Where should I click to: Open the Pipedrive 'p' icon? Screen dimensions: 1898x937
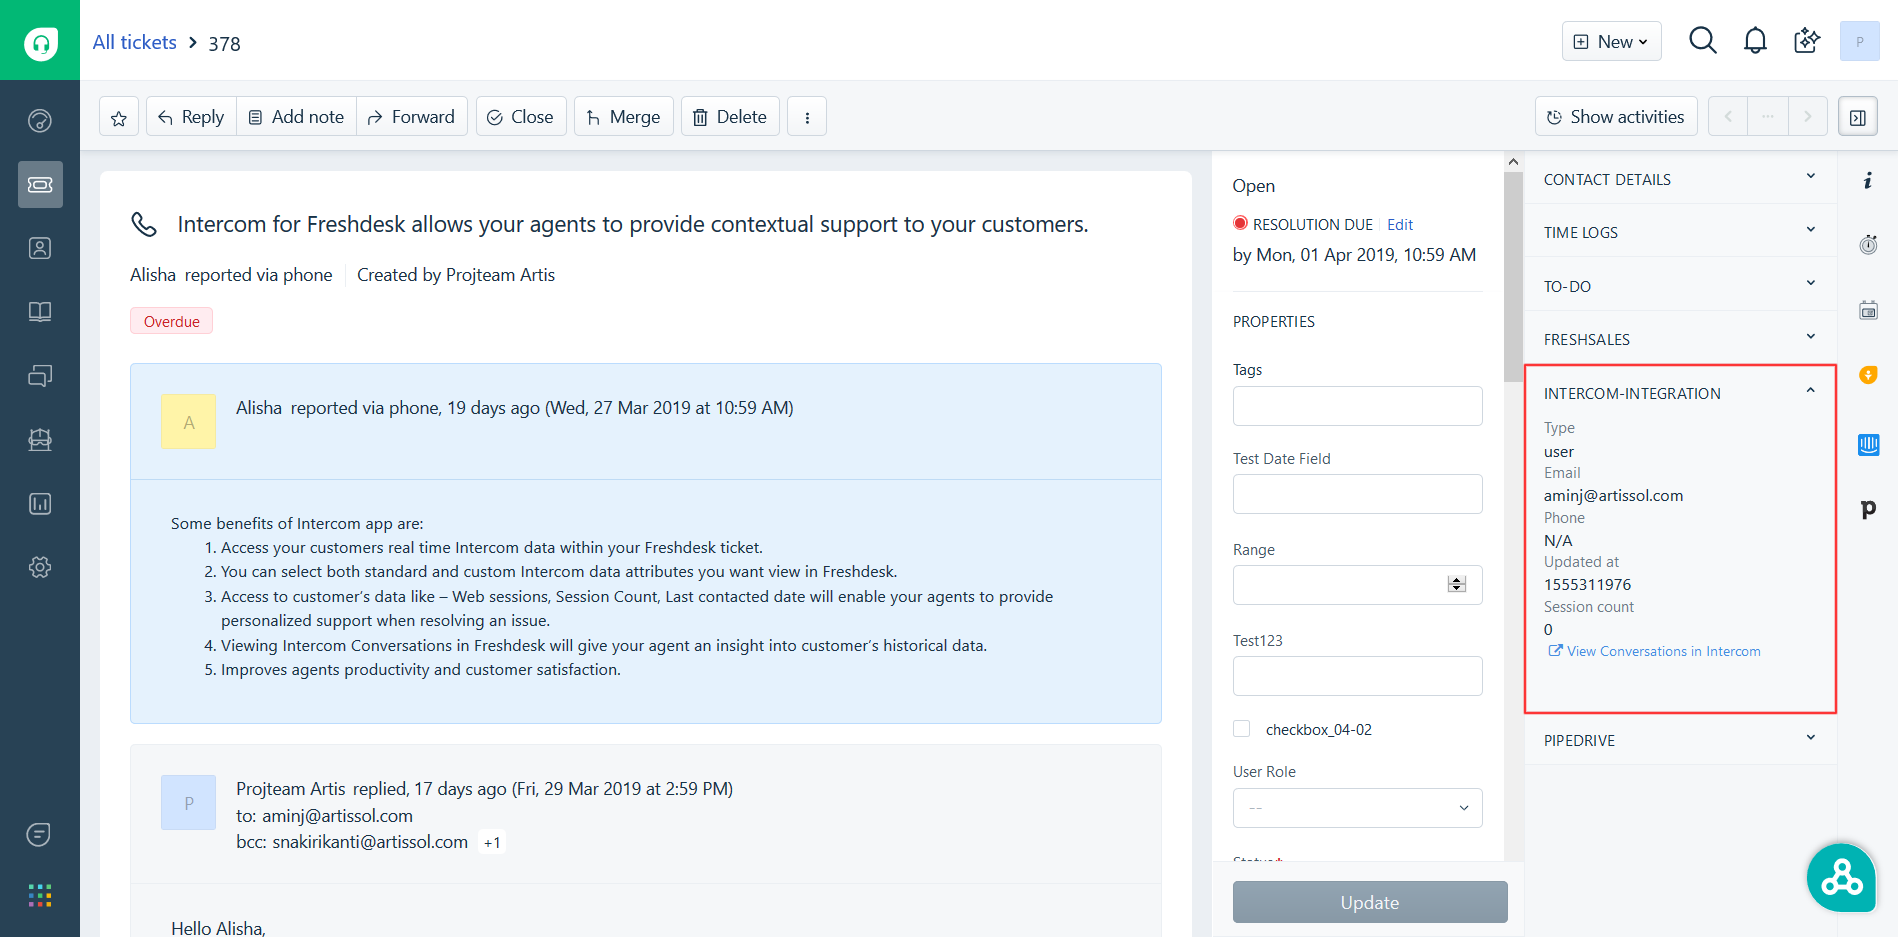coord(1868,509)
